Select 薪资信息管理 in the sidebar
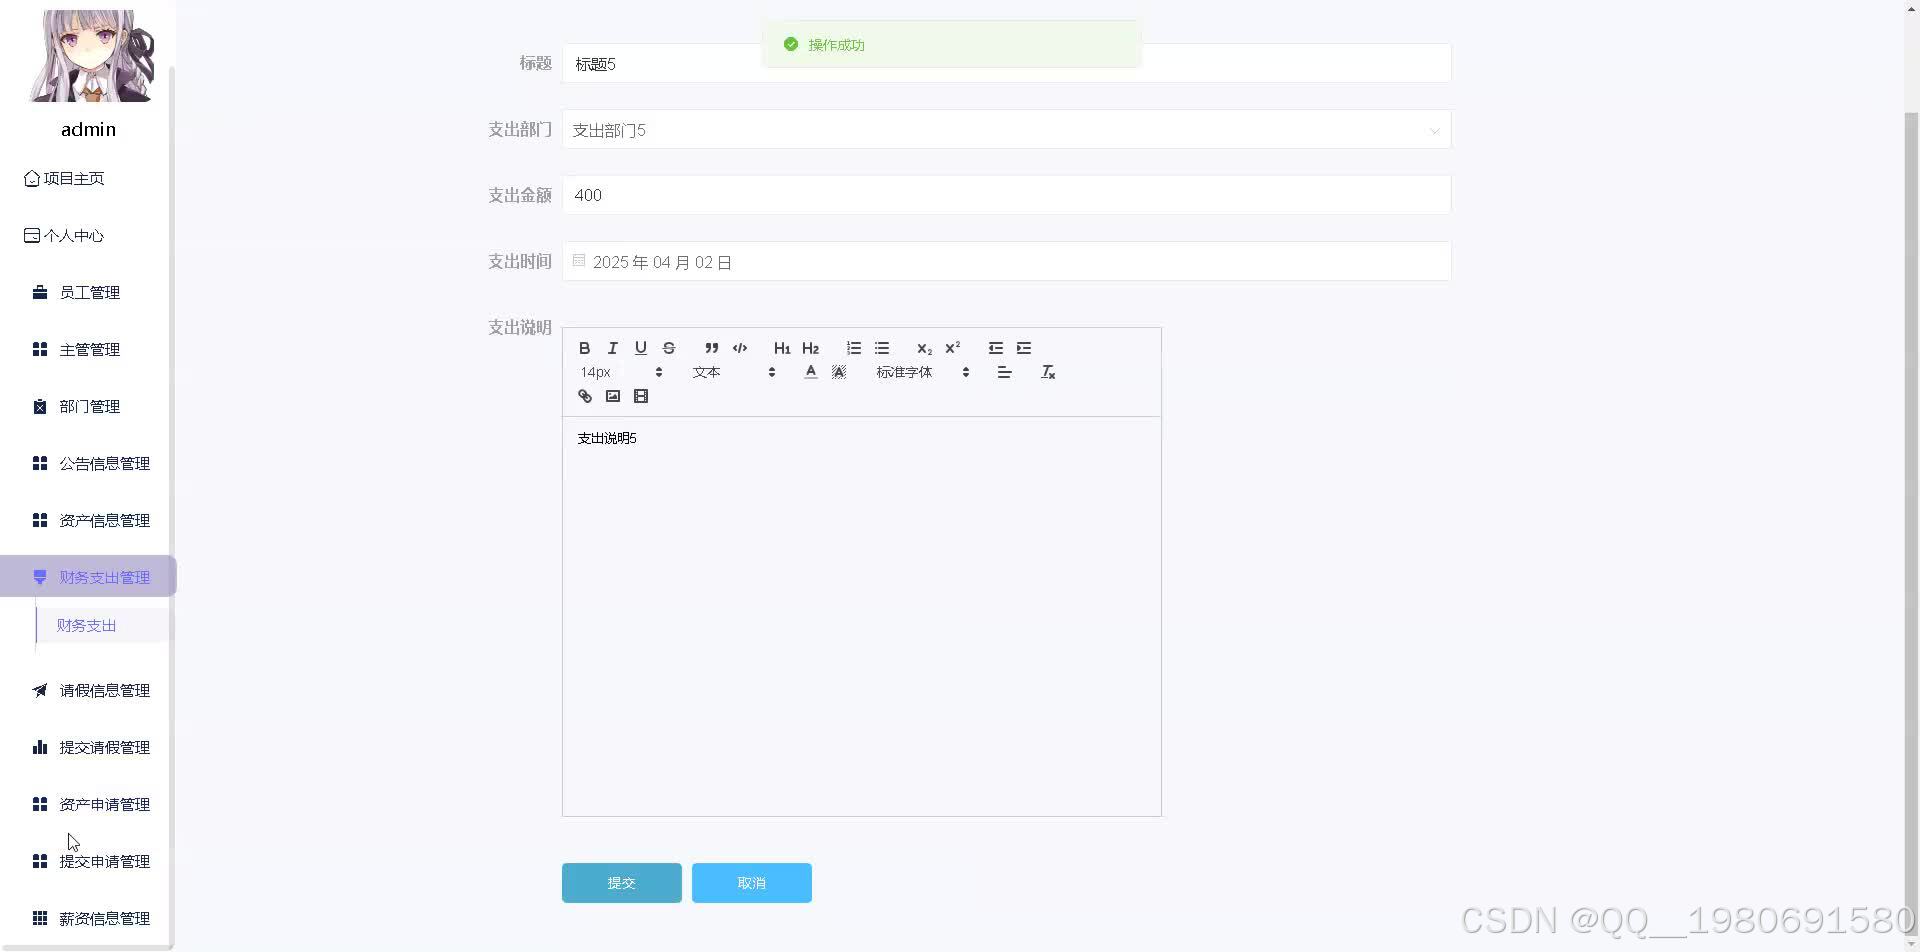This screenshot has width=1920, height=952. [104, 918]
